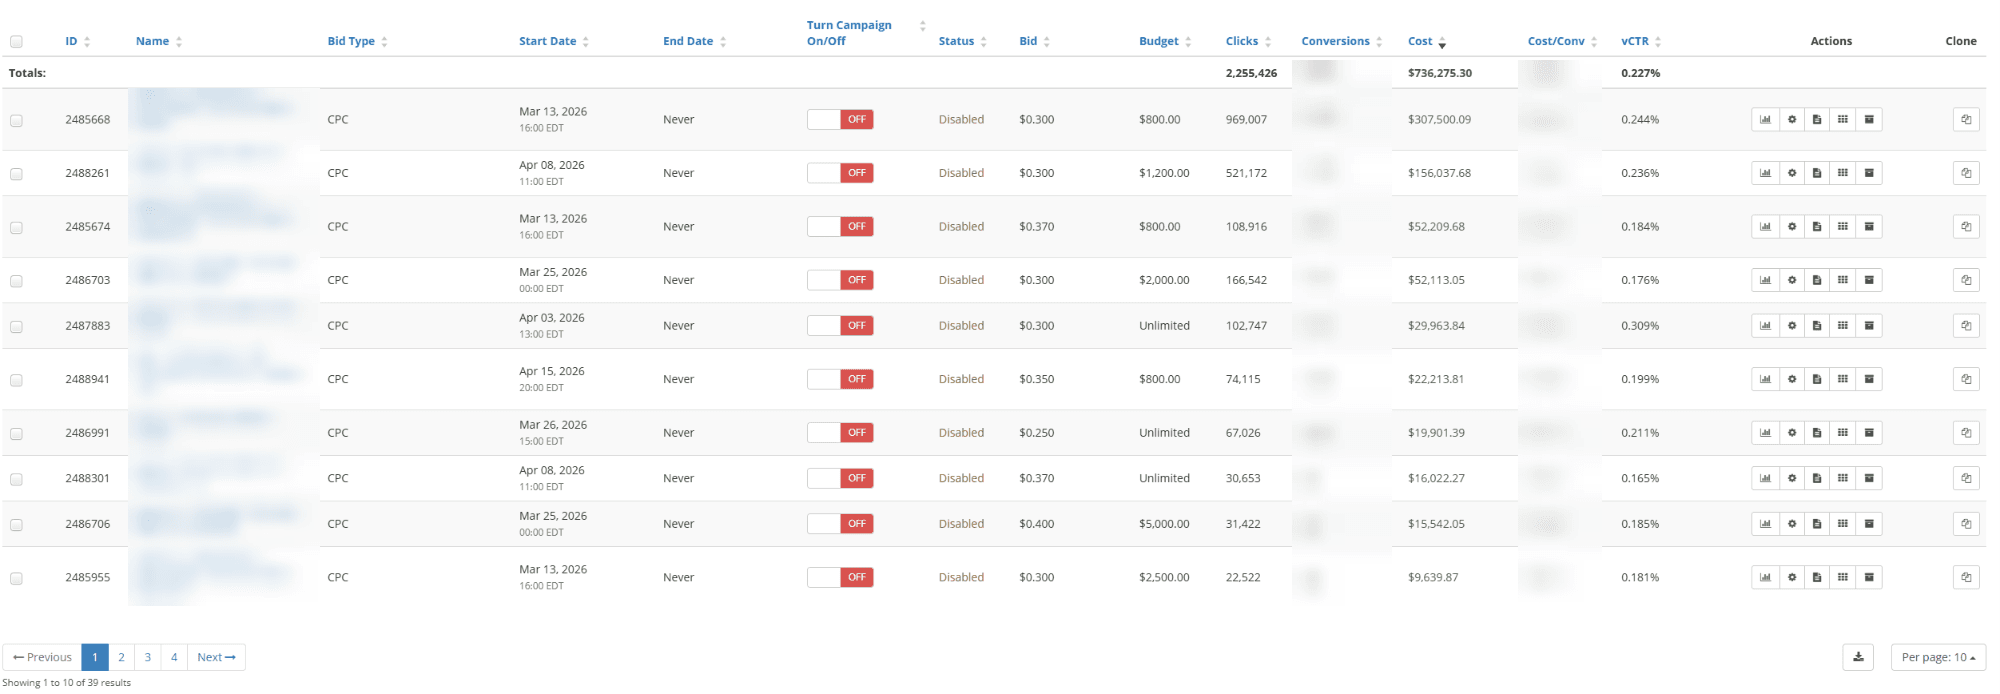Archive campaign 2486706 via box icon
The height and width of the screenshot is (694, 2000).
click(x=1869, y=524)
